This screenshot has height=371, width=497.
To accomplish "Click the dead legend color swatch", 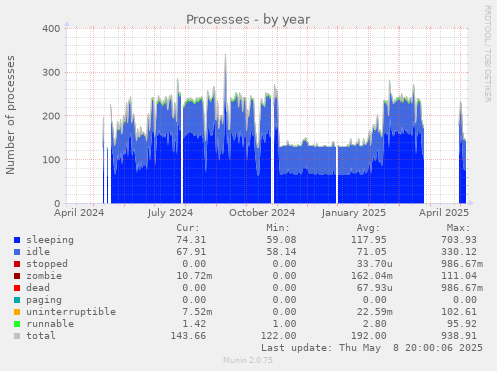I will [17, 288].
